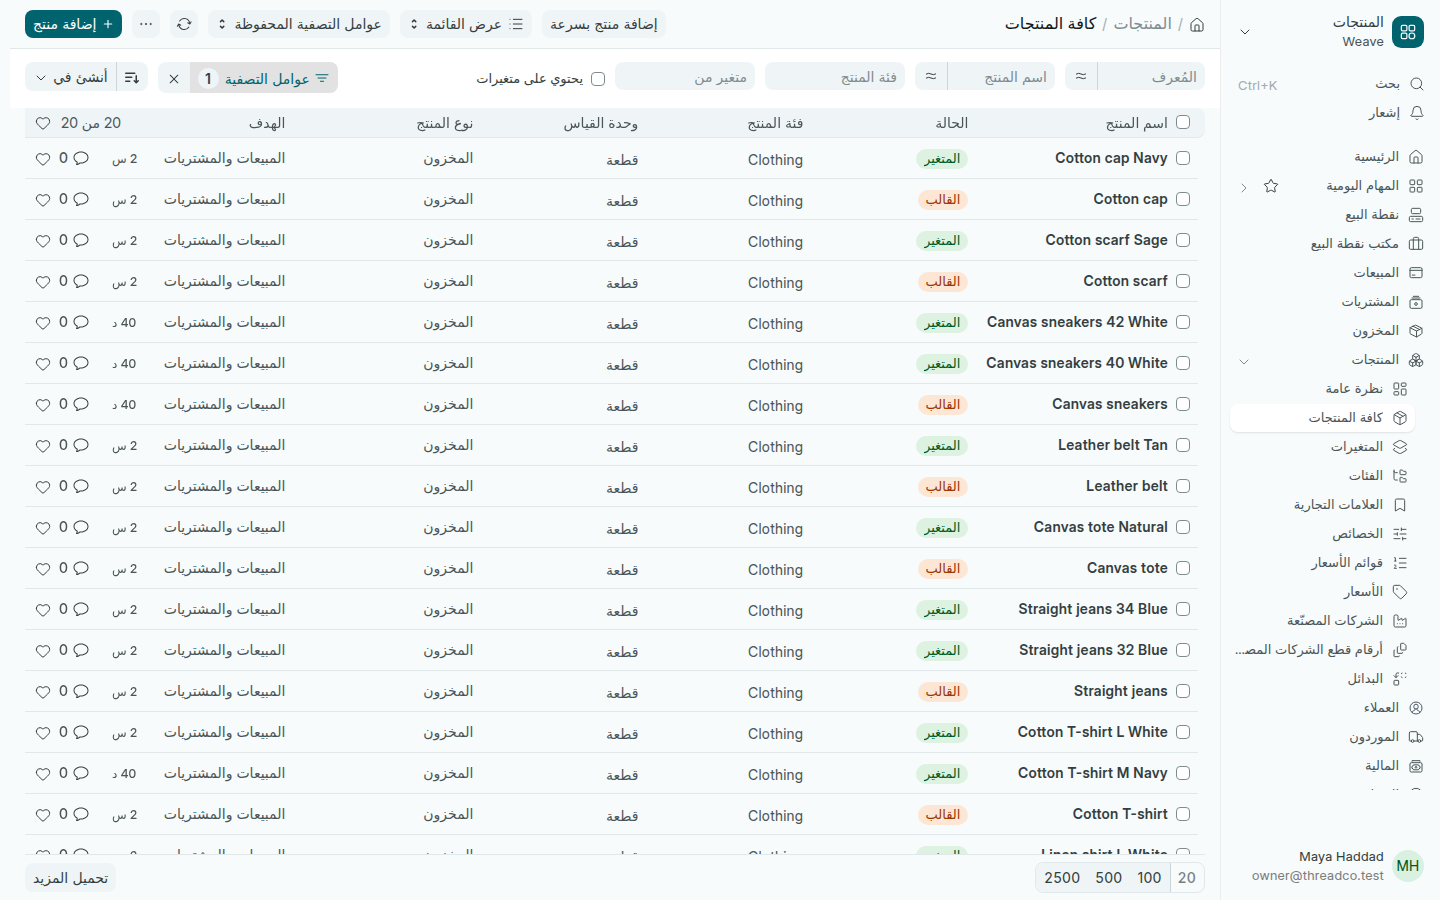The width and height of the screenshot is (1440, 900).
Task: Open العلامات التجارية in the sidebar
Action: click(x=1322, y=505)
